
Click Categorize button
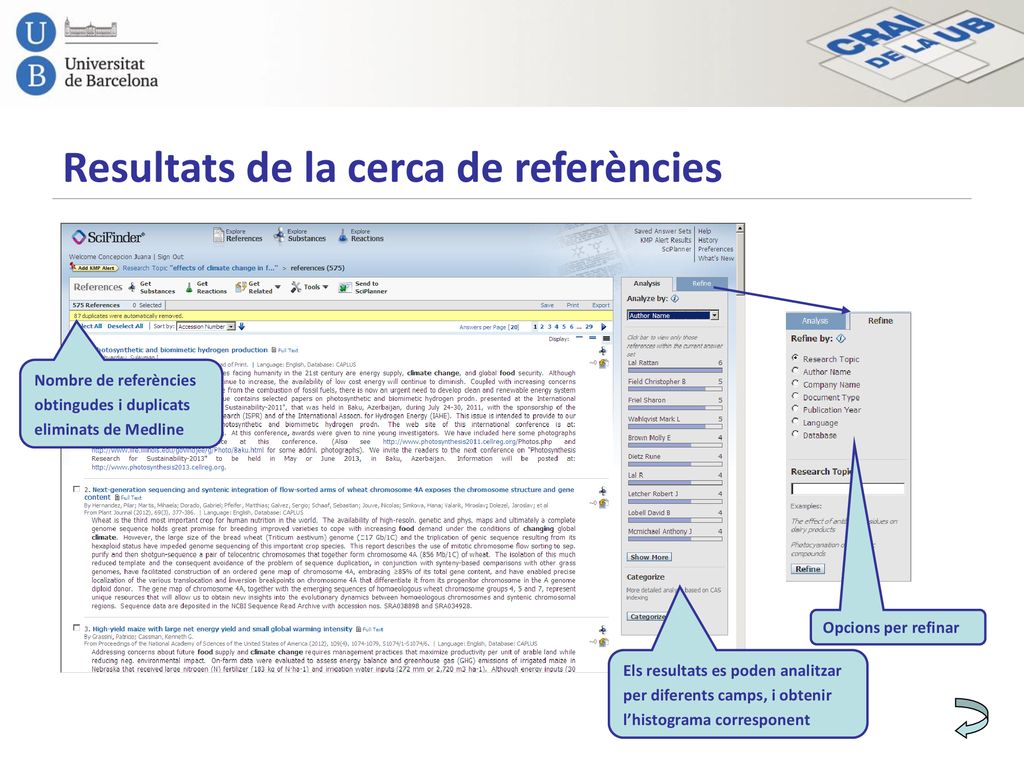pos(647,616)
